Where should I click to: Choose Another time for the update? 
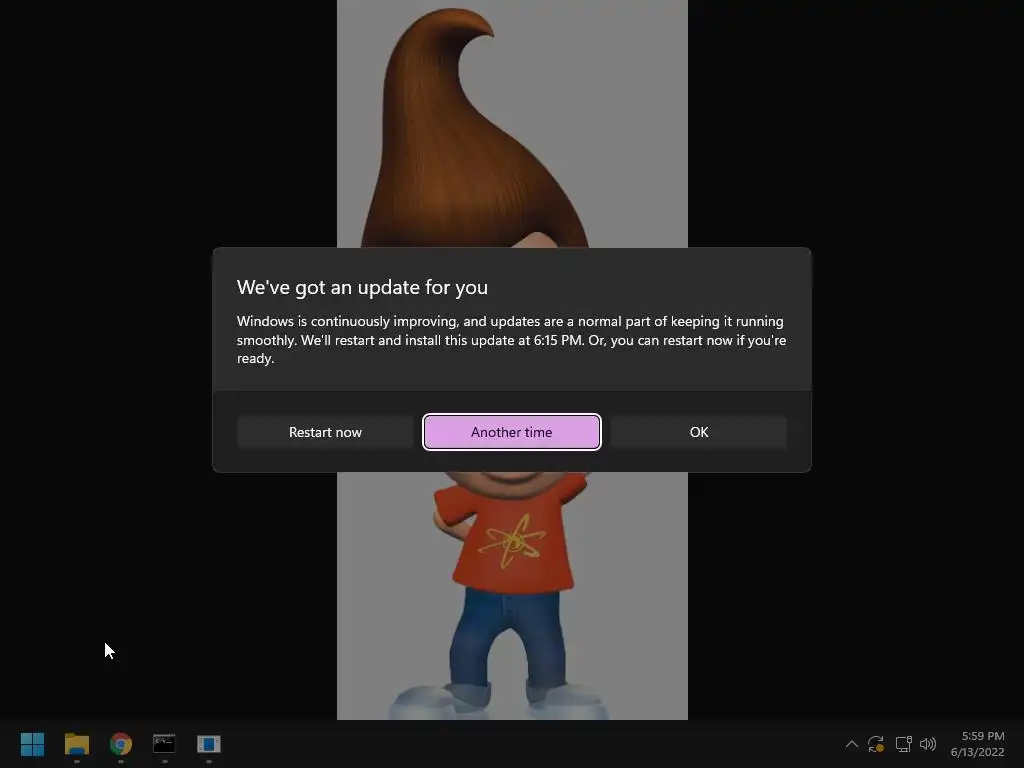(511, 432)
